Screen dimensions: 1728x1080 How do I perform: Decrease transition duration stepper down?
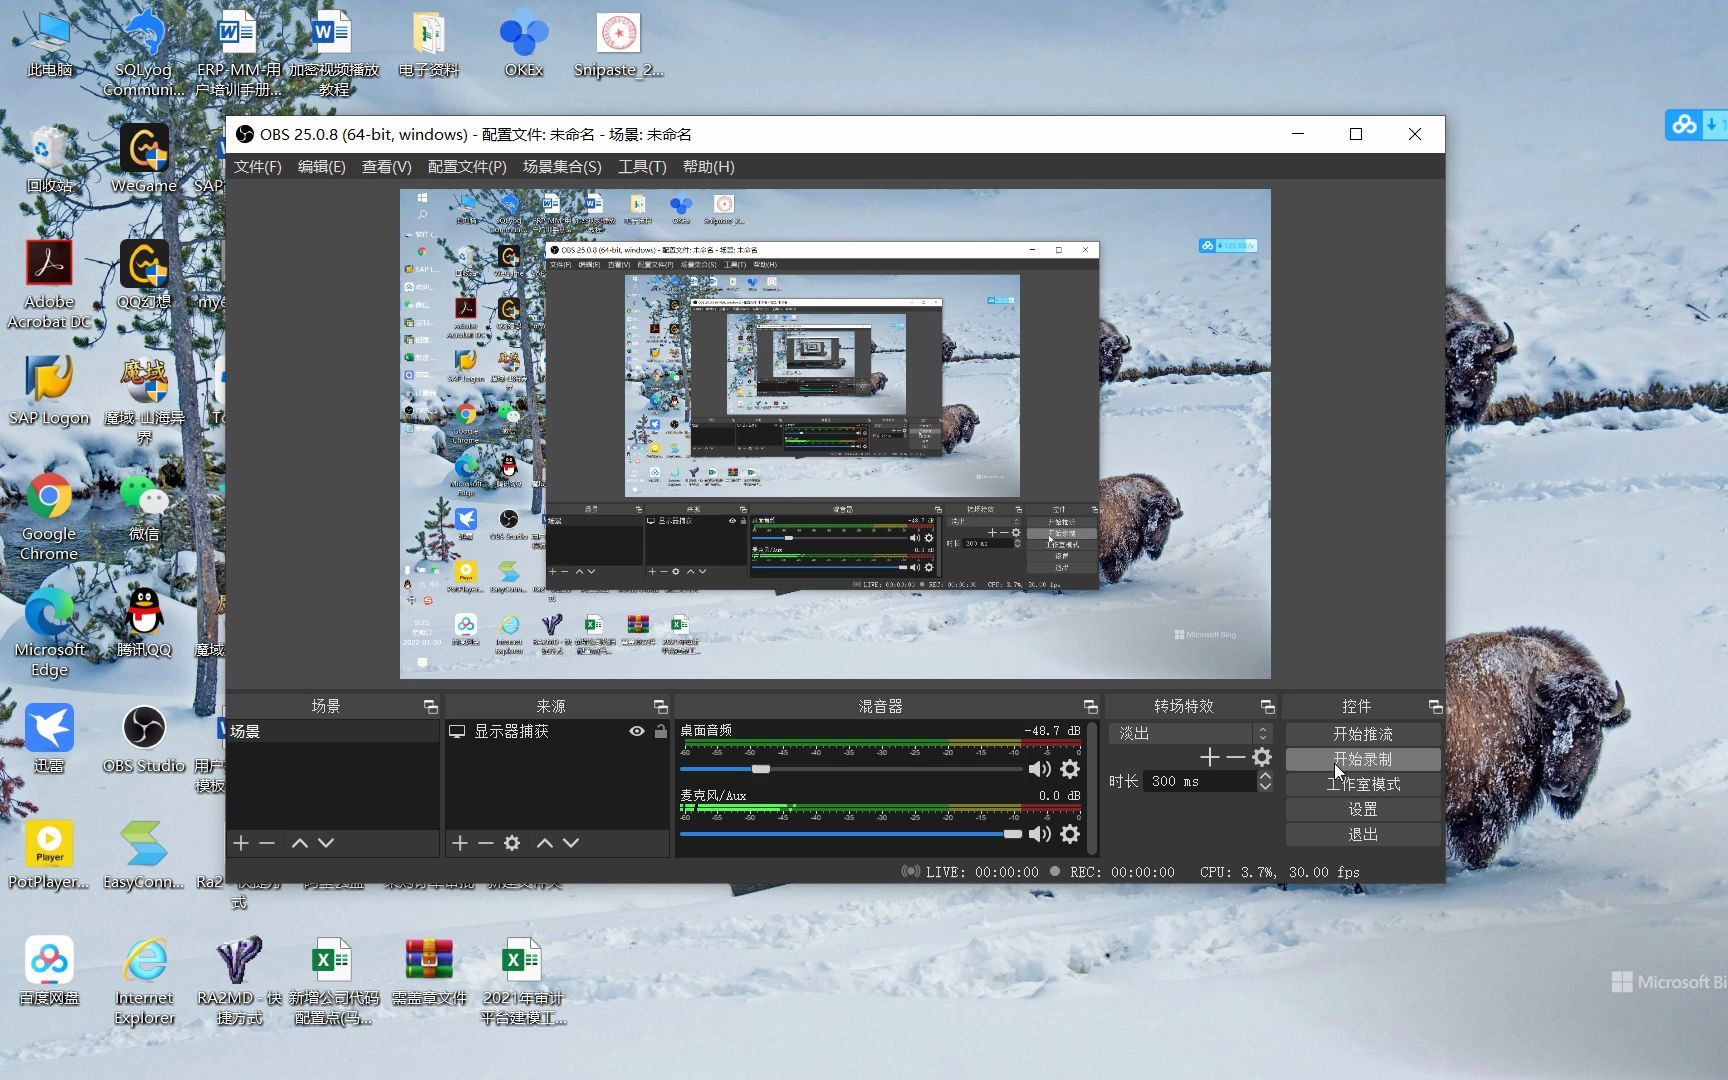1265,787
